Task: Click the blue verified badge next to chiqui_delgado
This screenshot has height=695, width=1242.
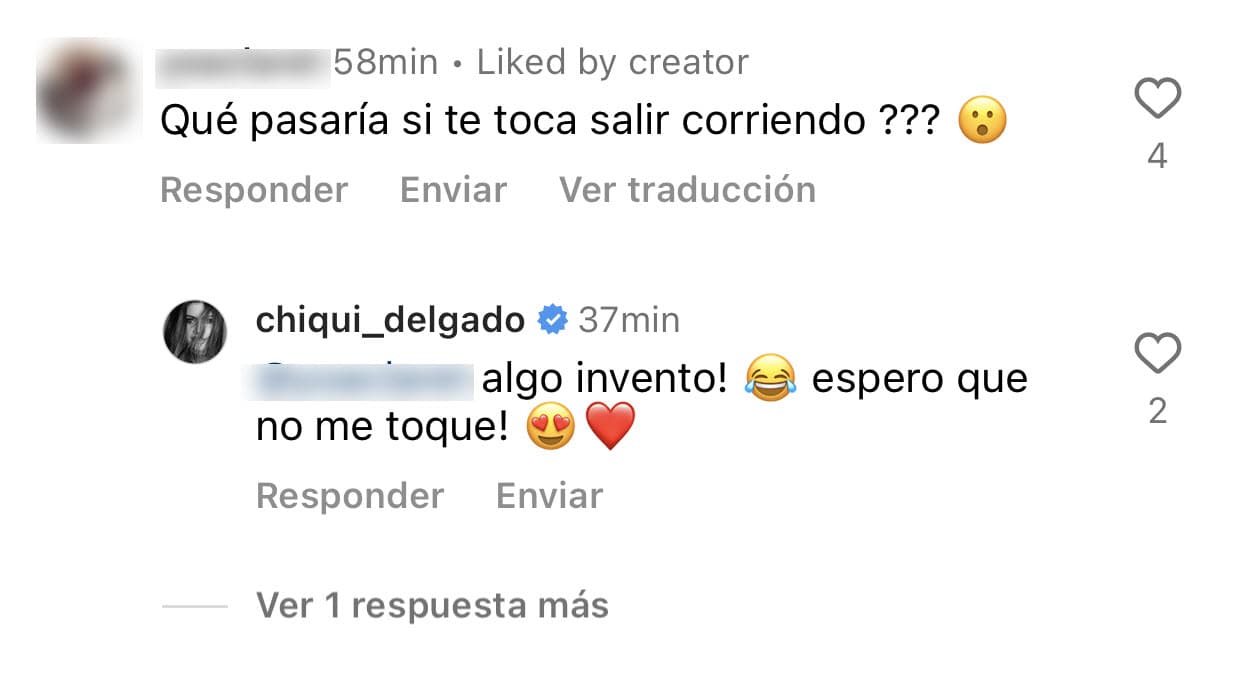Action: point(550,319)
